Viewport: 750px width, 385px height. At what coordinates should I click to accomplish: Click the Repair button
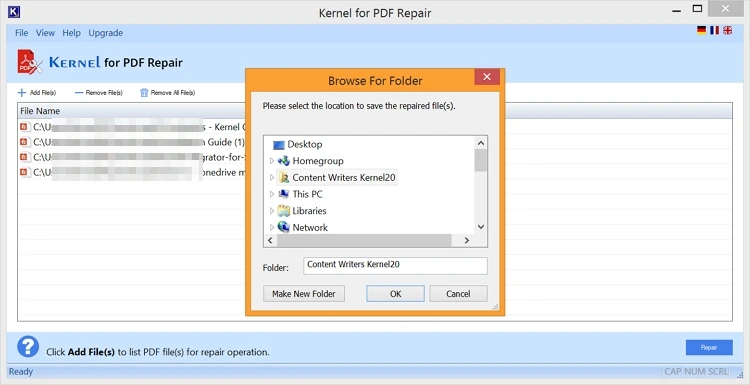point(709,348)
